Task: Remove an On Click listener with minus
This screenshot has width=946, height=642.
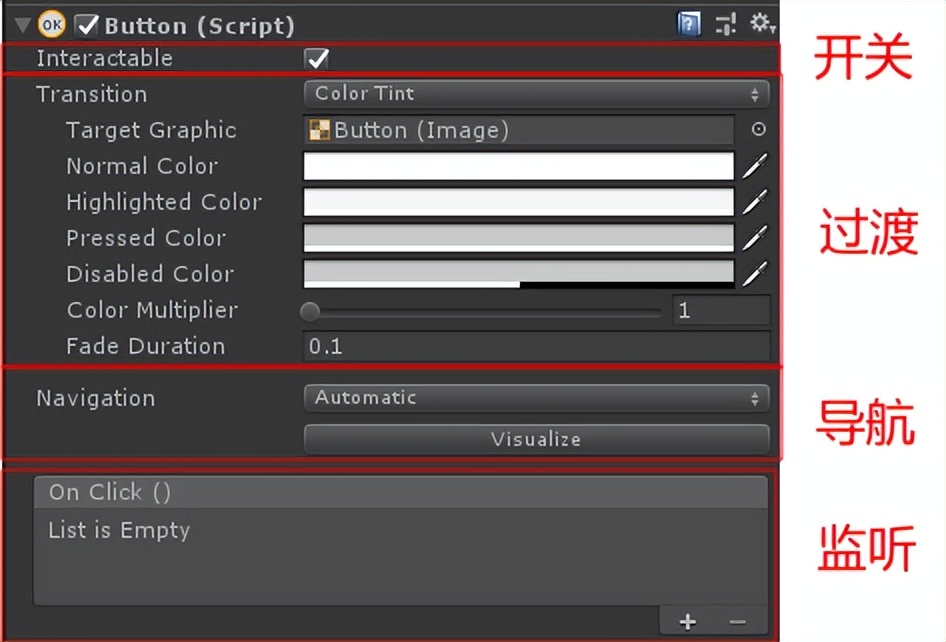Action: (737, 622)
